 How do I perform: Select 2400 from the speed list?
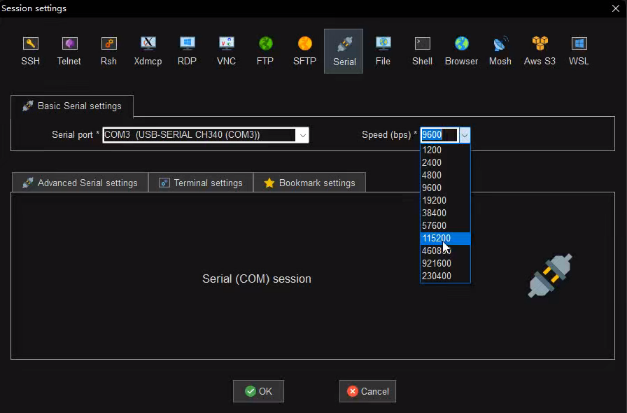(x=445, y=163)
